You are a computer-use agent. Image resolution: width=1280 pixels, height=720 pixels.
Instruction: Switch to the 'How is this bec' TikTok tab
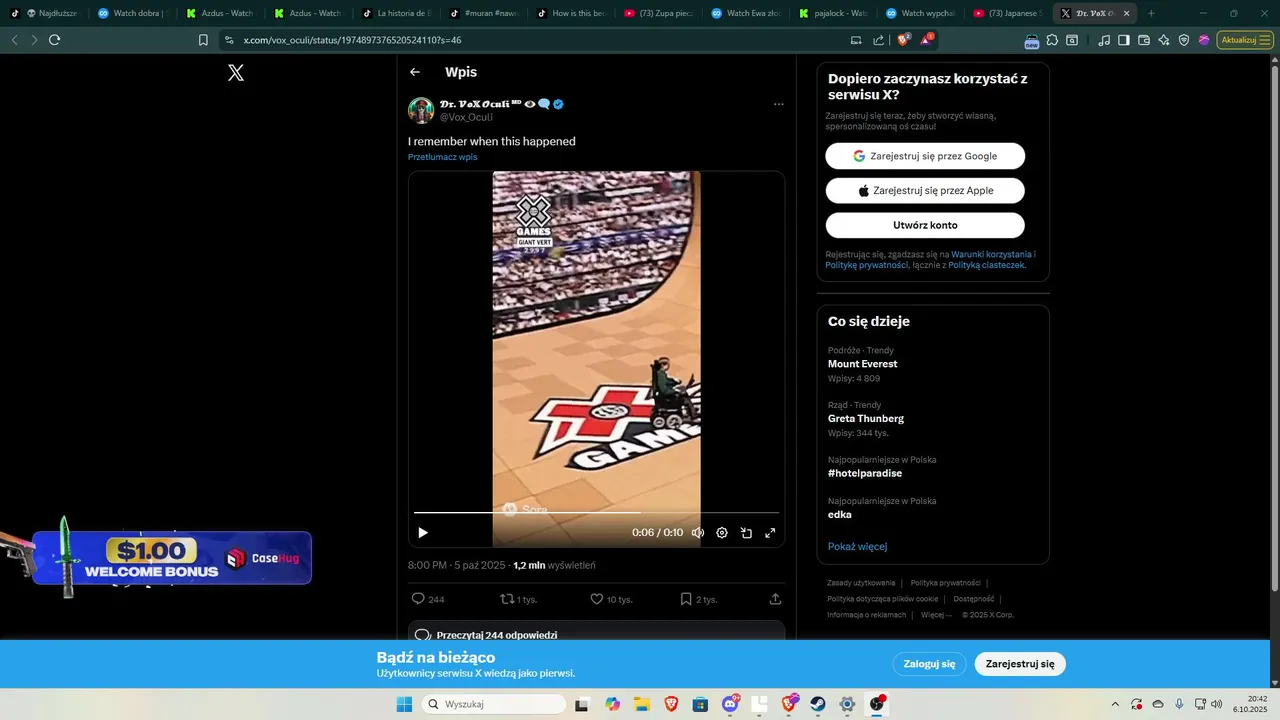click(x=574, y=14)
